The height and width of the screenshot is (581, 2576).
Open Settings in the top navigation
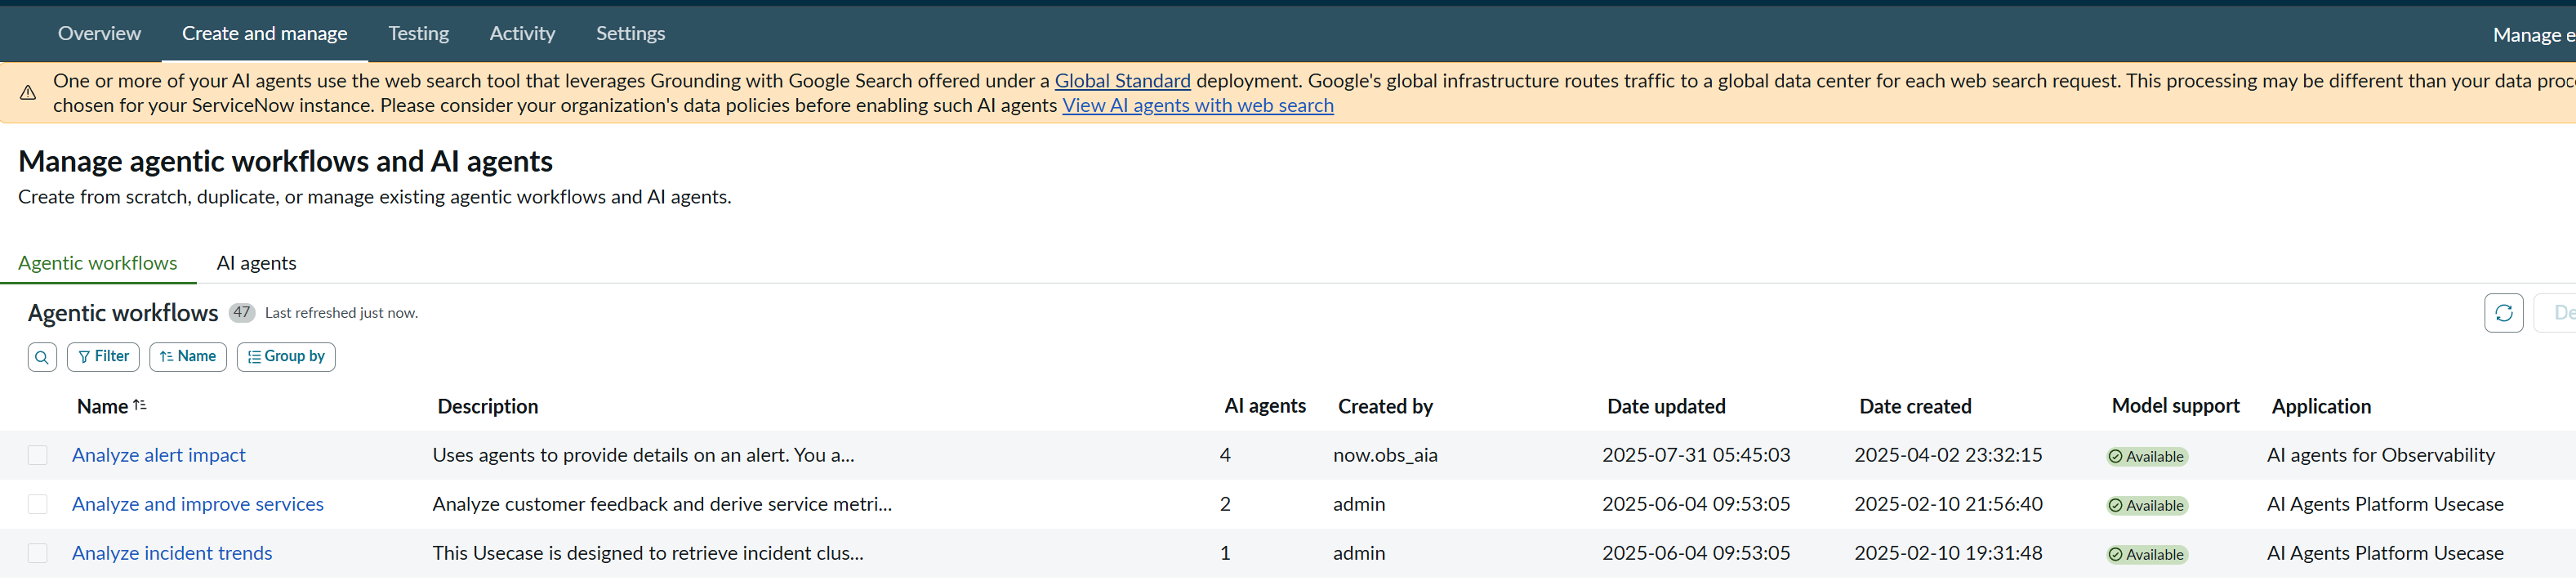[630, 33]
